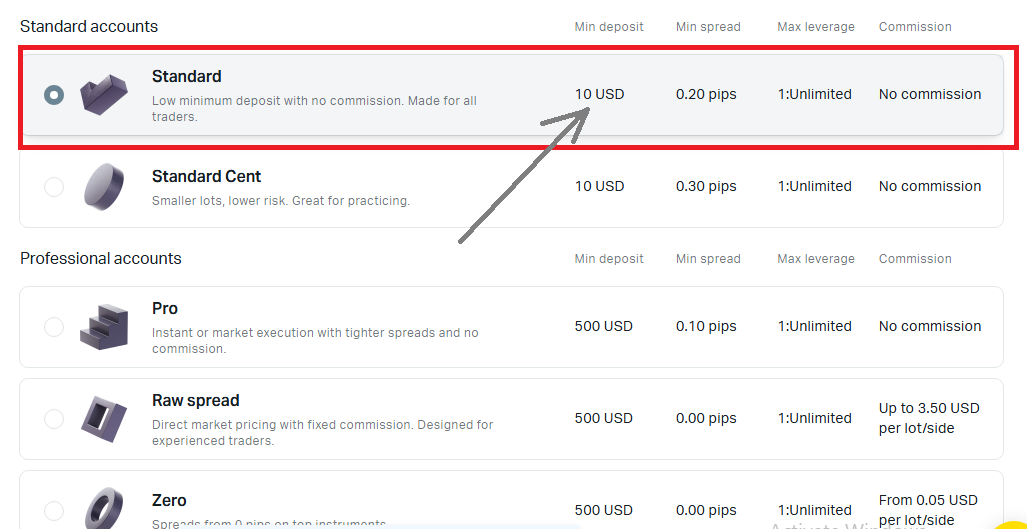
Task: Click the Standard Cent coin icon
Action: (104, 186)
